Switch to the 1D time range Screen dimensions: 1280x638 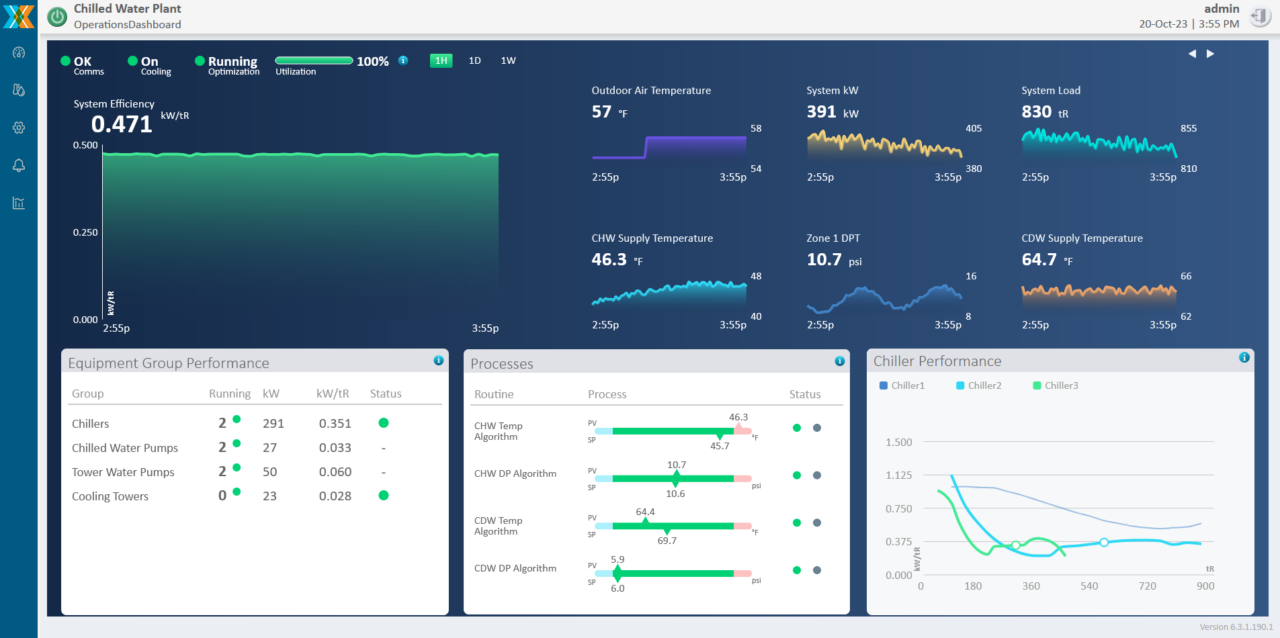tap(475, 61)
